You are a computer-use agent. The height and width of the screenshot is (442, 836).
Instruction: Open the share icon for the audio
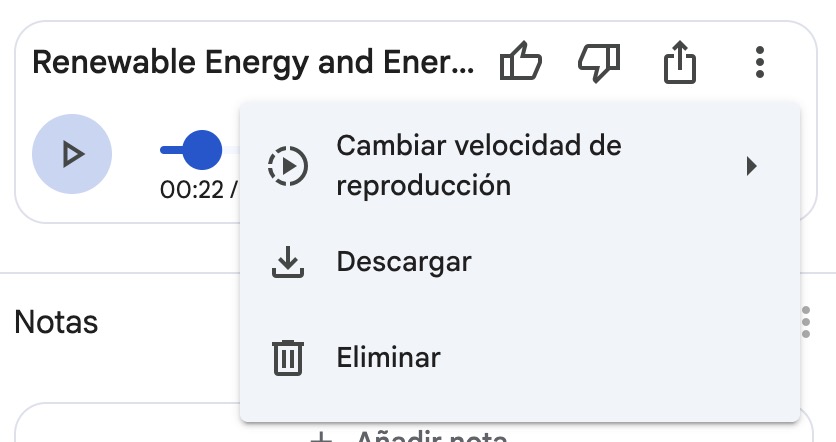click(679, 64)
